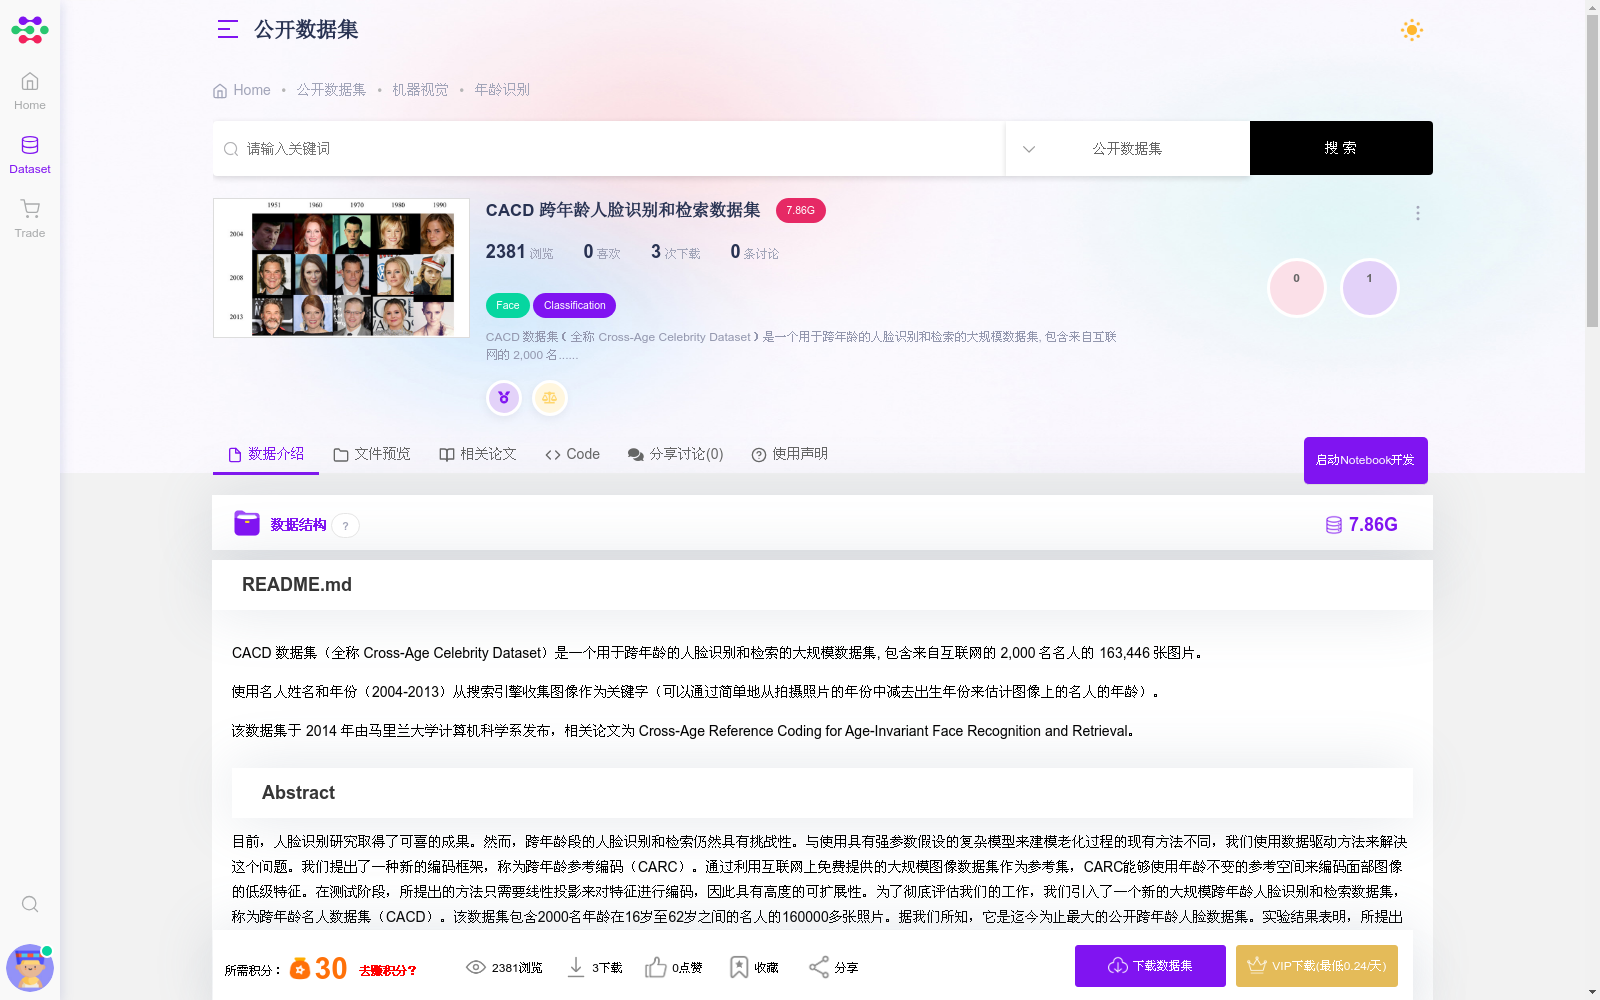Click the site logo at the sidebar top
The image size is (1600, 1000).
pyautogui.click(x=30, y=30)
